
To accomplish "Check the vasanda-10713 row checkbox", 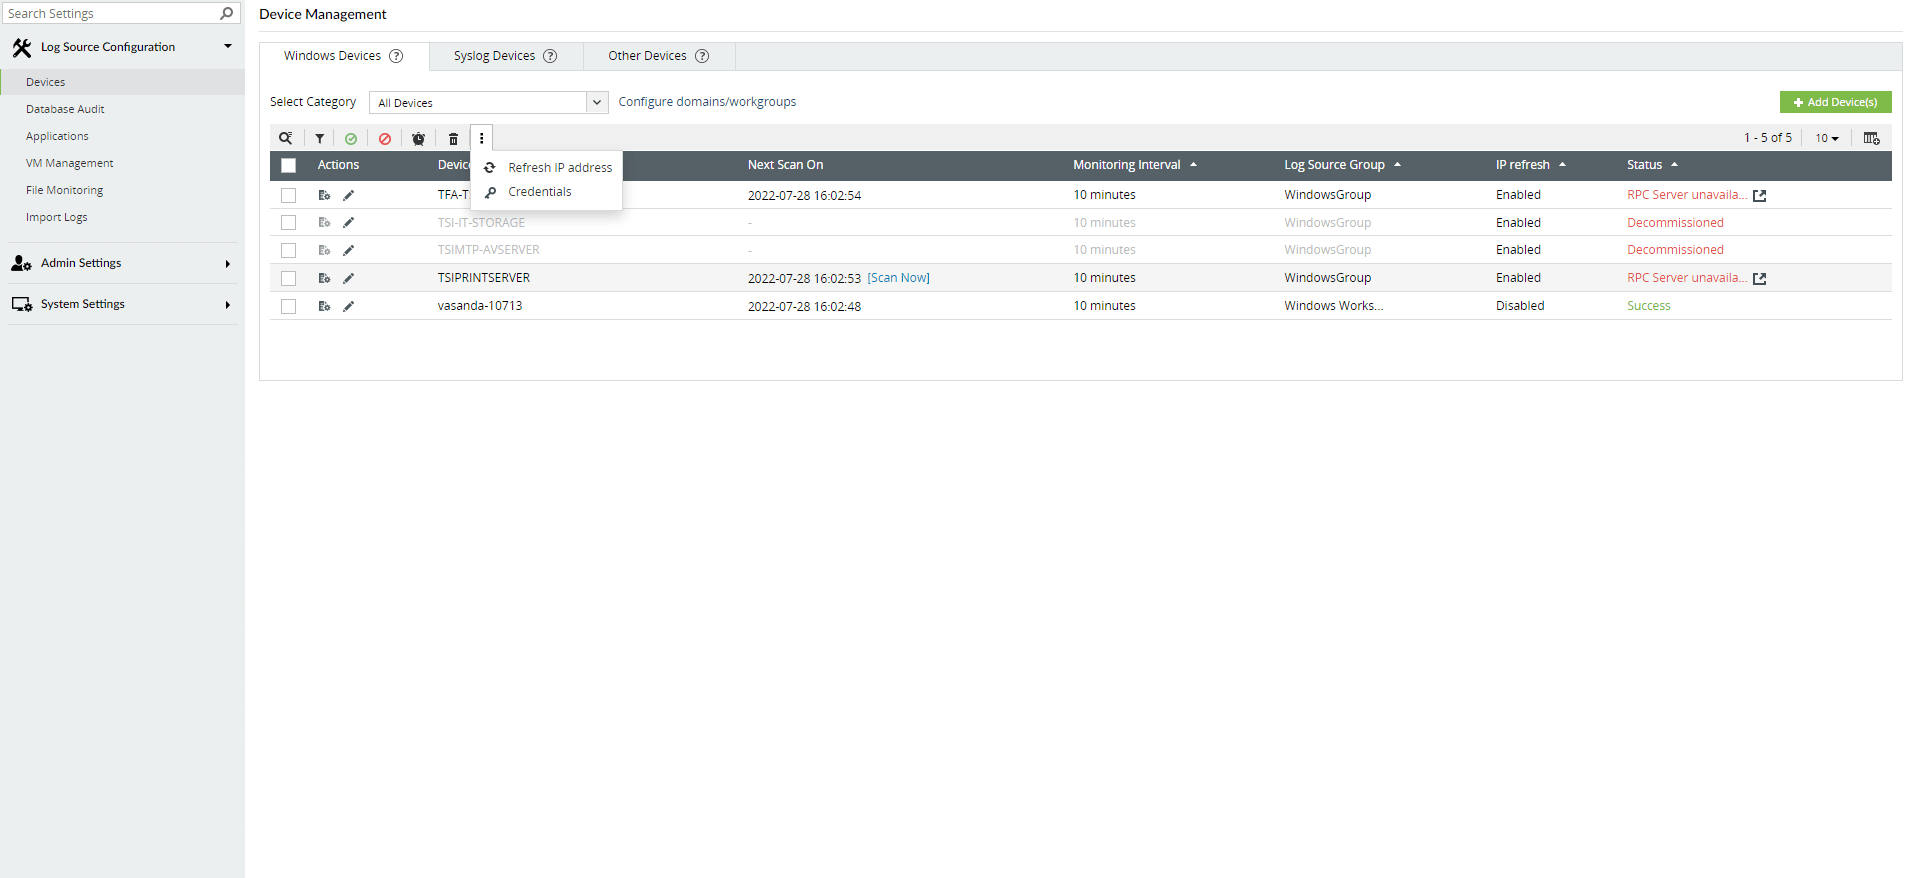I will [289, 306].
